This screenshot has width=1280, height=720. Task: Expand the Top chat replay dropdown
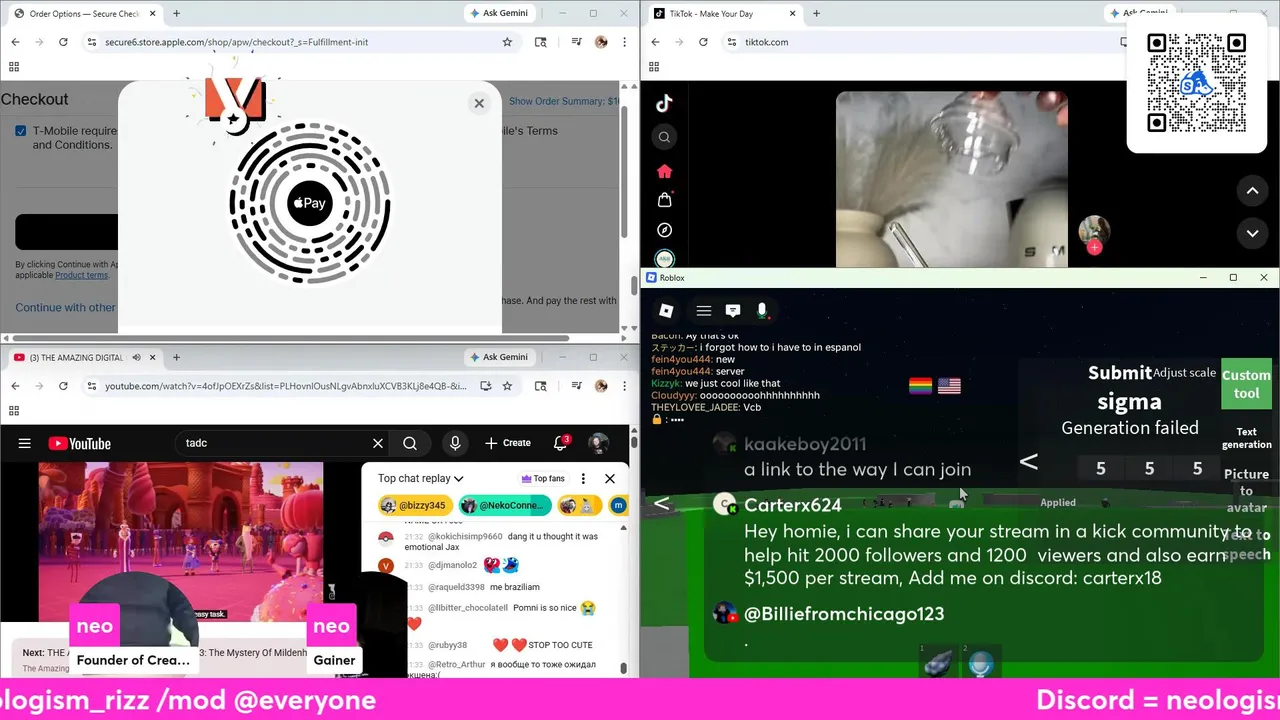tap(421, 478)
